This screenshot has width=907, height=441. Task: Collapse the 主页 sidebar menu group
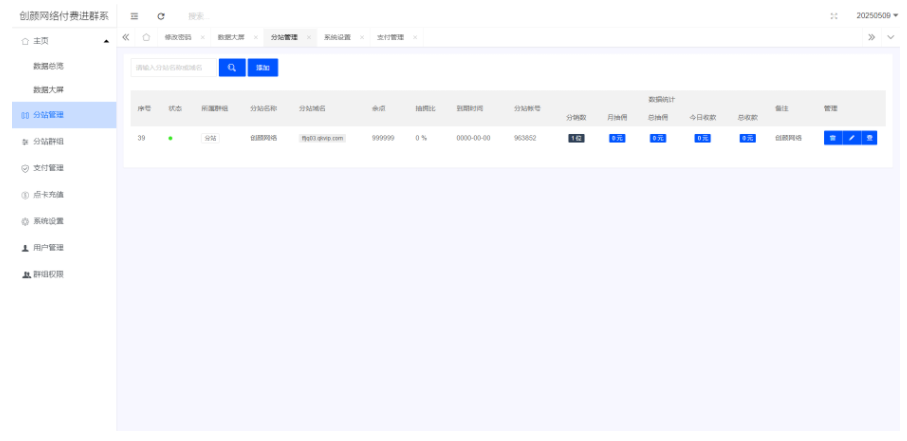[x=107, y=41]
